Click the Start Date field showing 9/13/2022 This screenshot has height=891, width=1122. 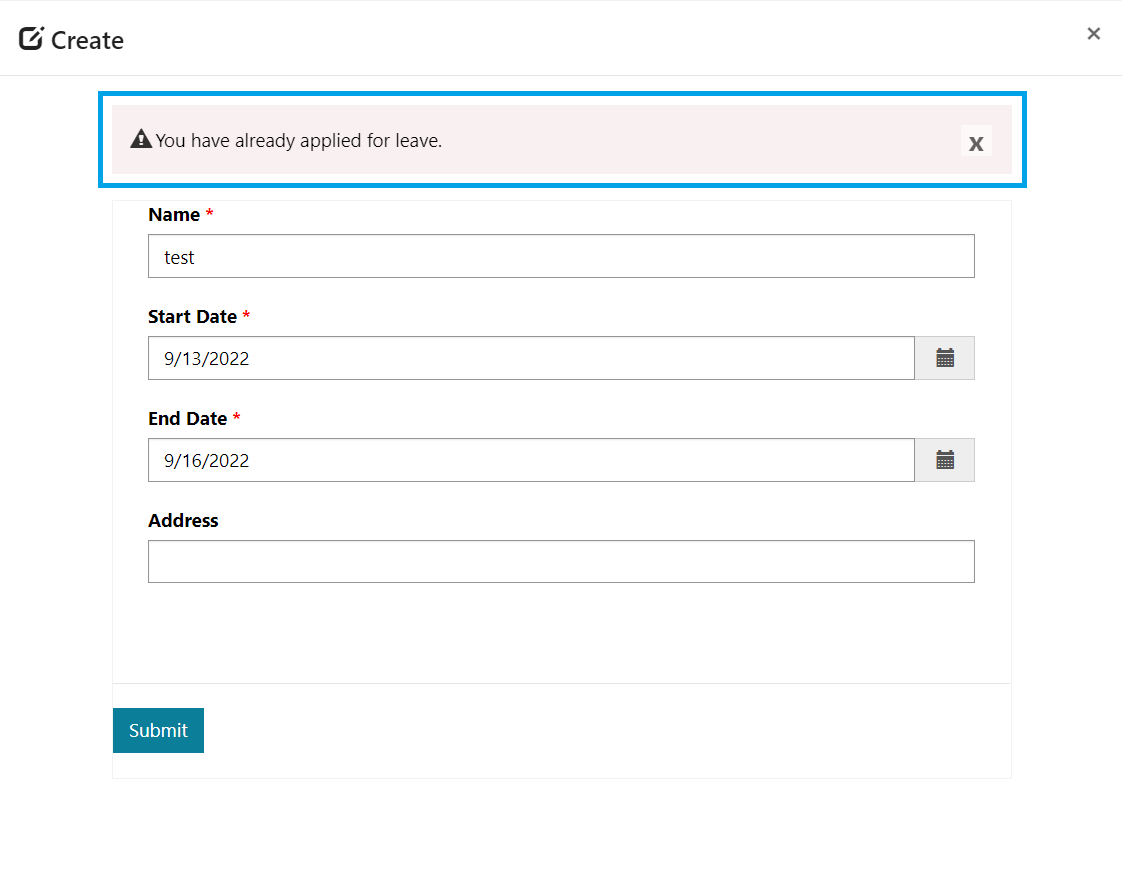click(x=530, y=359)
